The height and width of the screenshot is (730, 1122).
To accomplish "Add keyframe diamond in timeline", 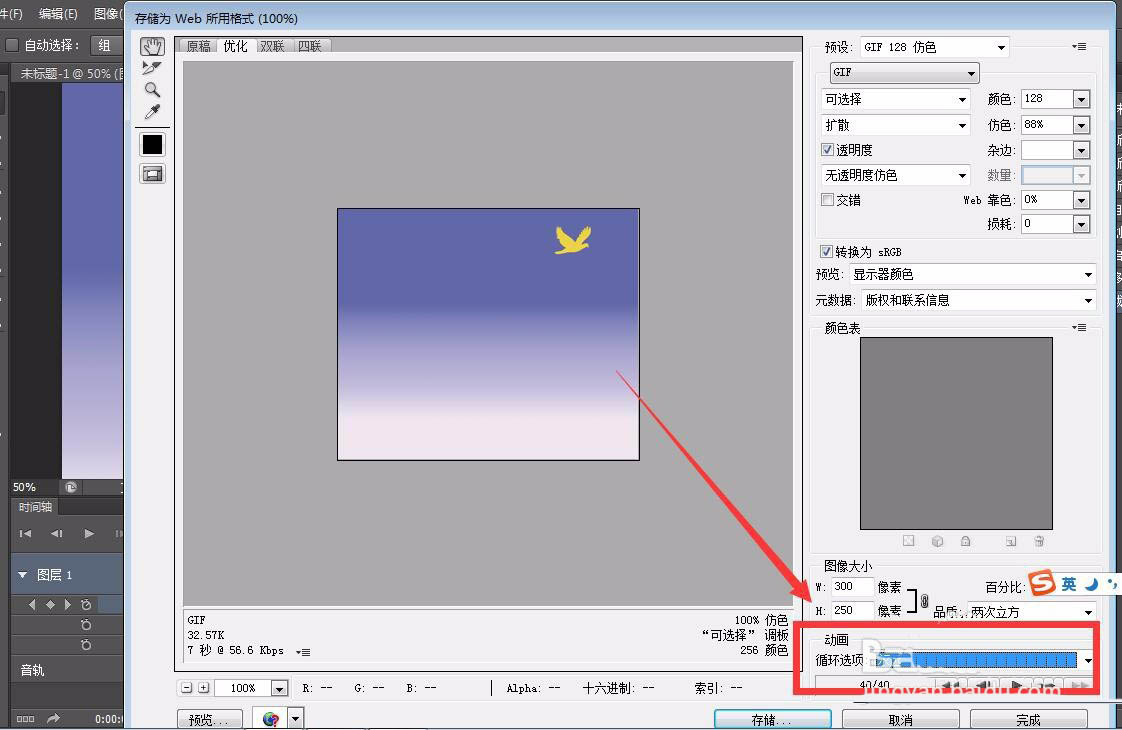I will coord(50,605).
